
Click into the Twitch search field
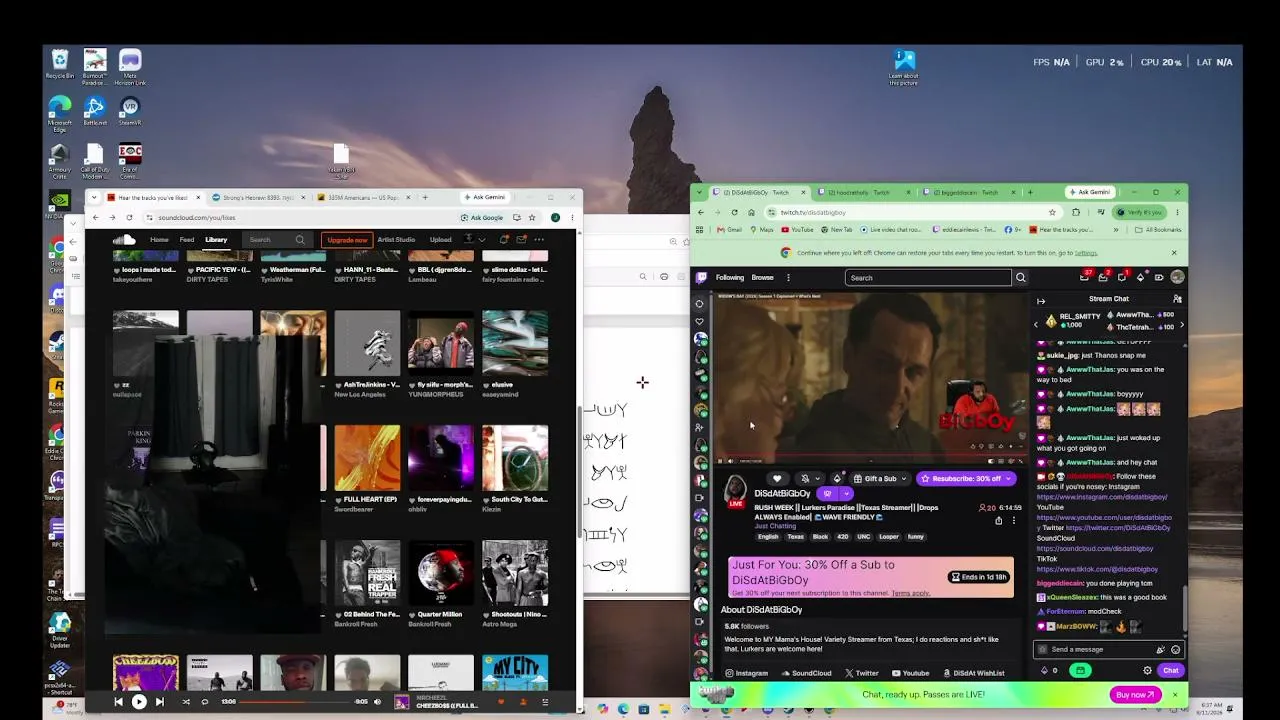[x=928, y=278]
